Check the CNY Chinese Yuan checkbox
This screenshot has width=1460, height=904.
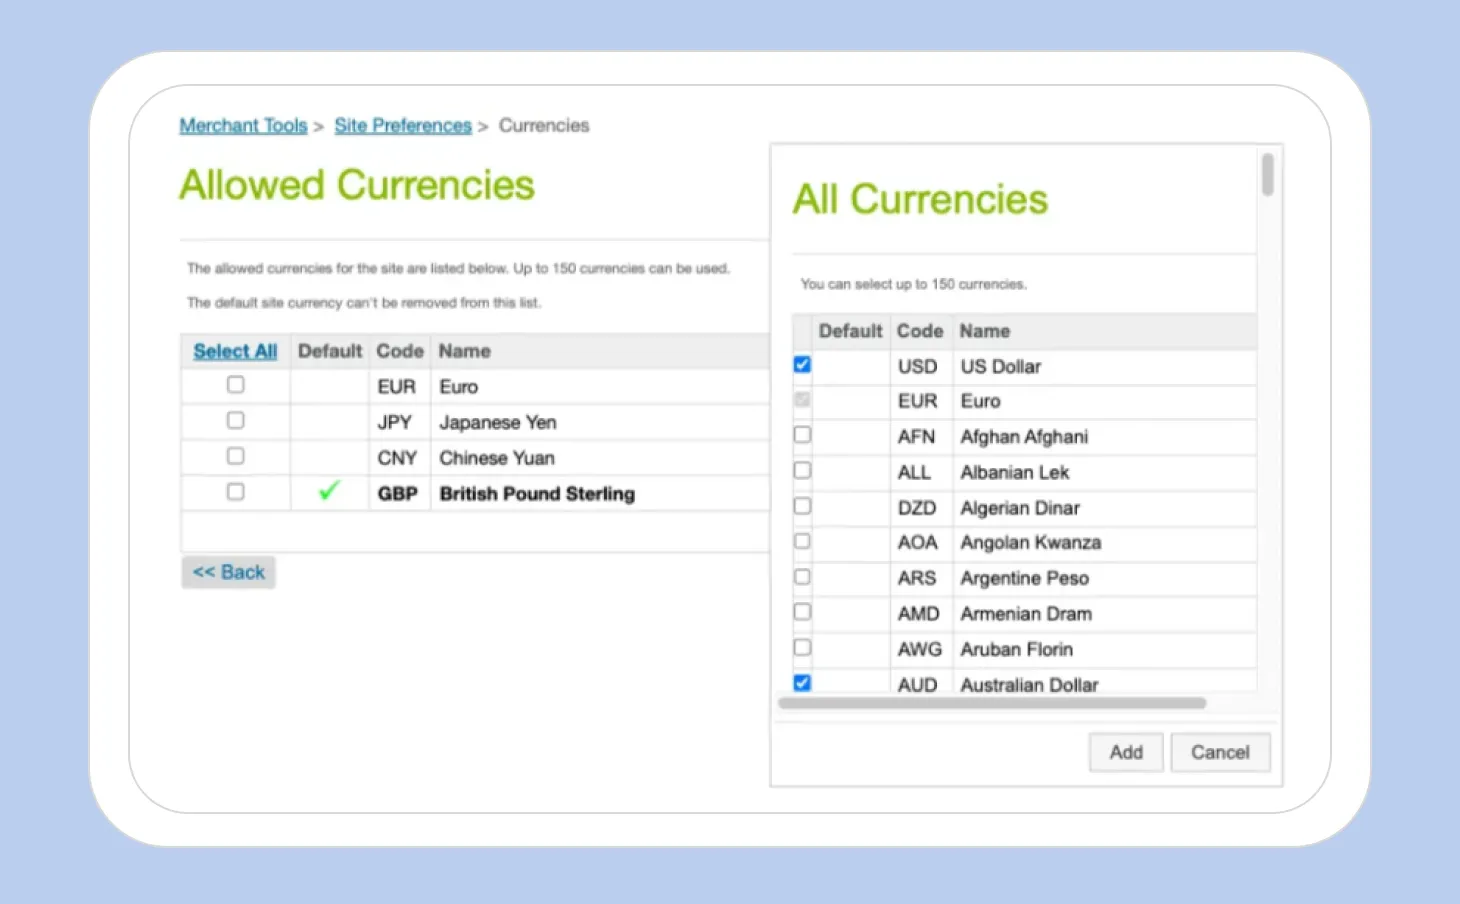(235, 456)
